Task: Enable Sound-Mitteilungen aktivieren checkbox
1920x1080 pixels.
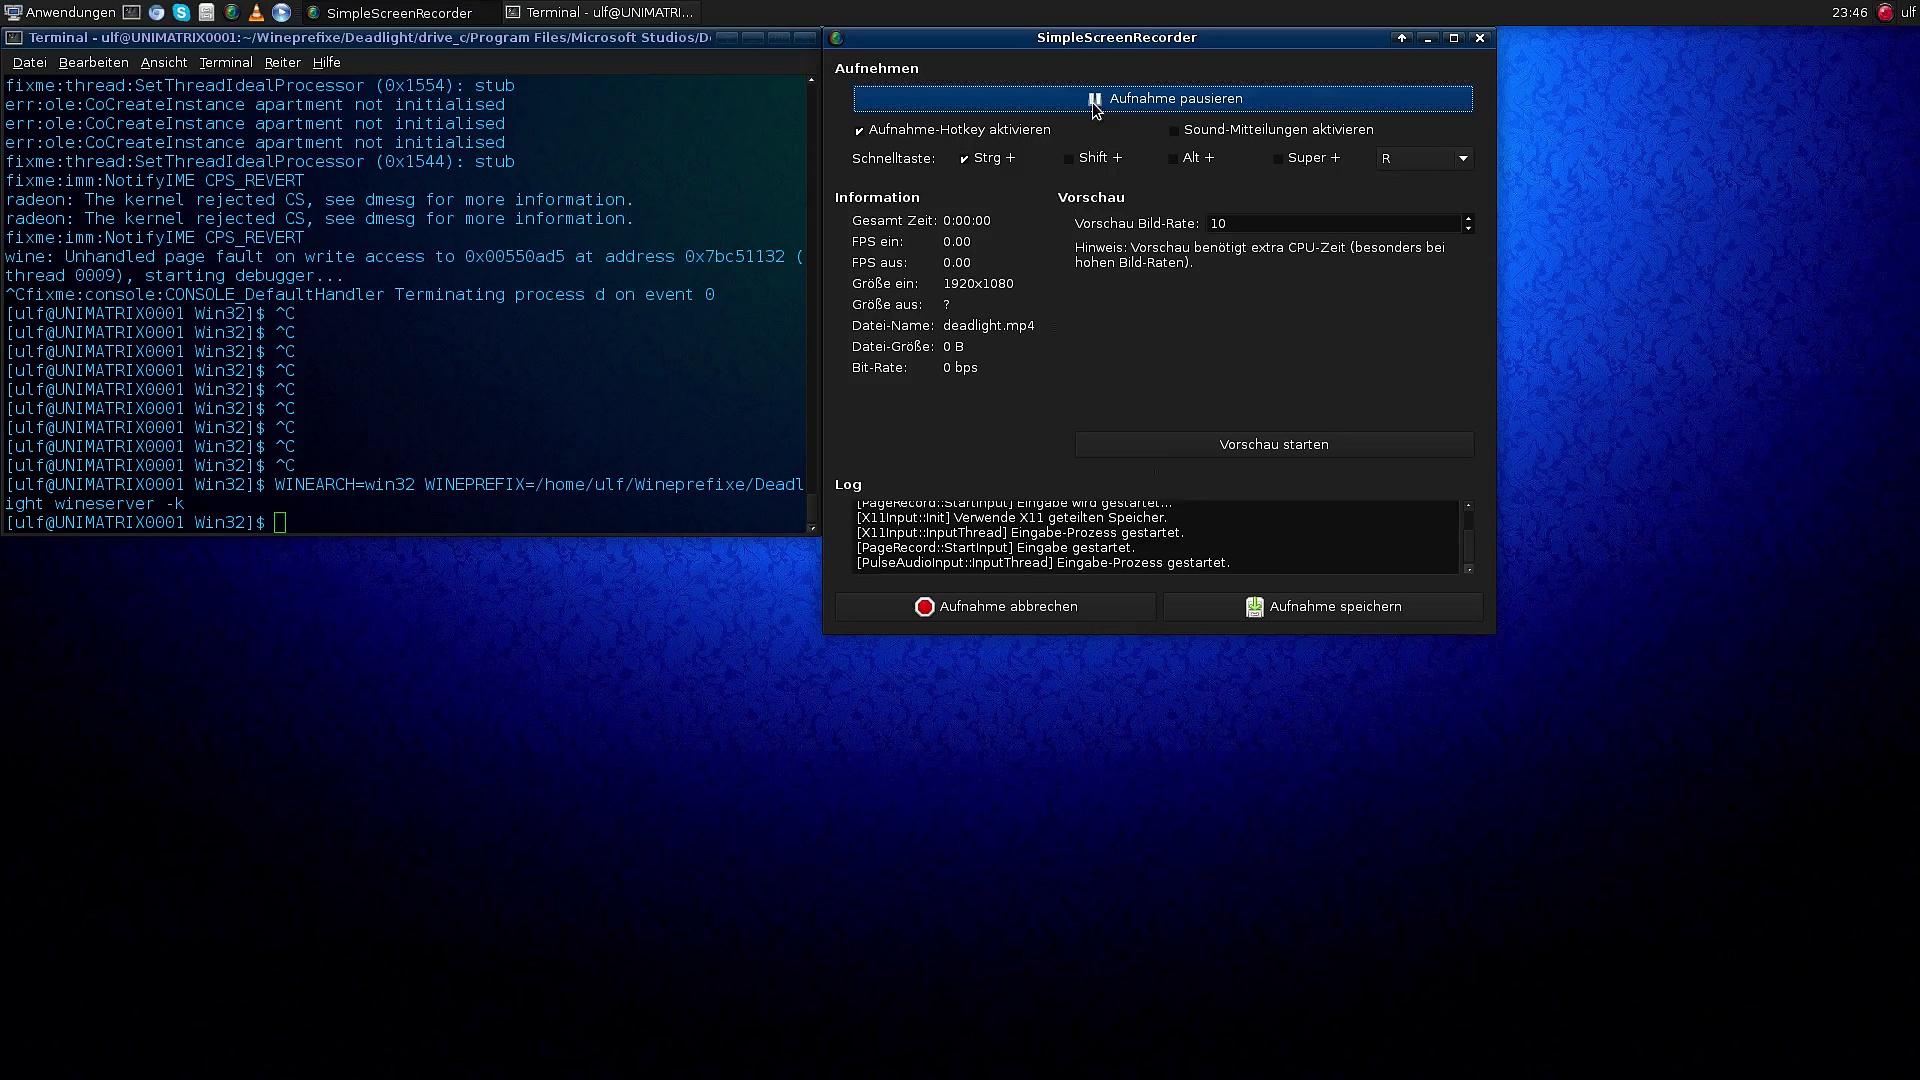Action: click(x=1174, y=130)
